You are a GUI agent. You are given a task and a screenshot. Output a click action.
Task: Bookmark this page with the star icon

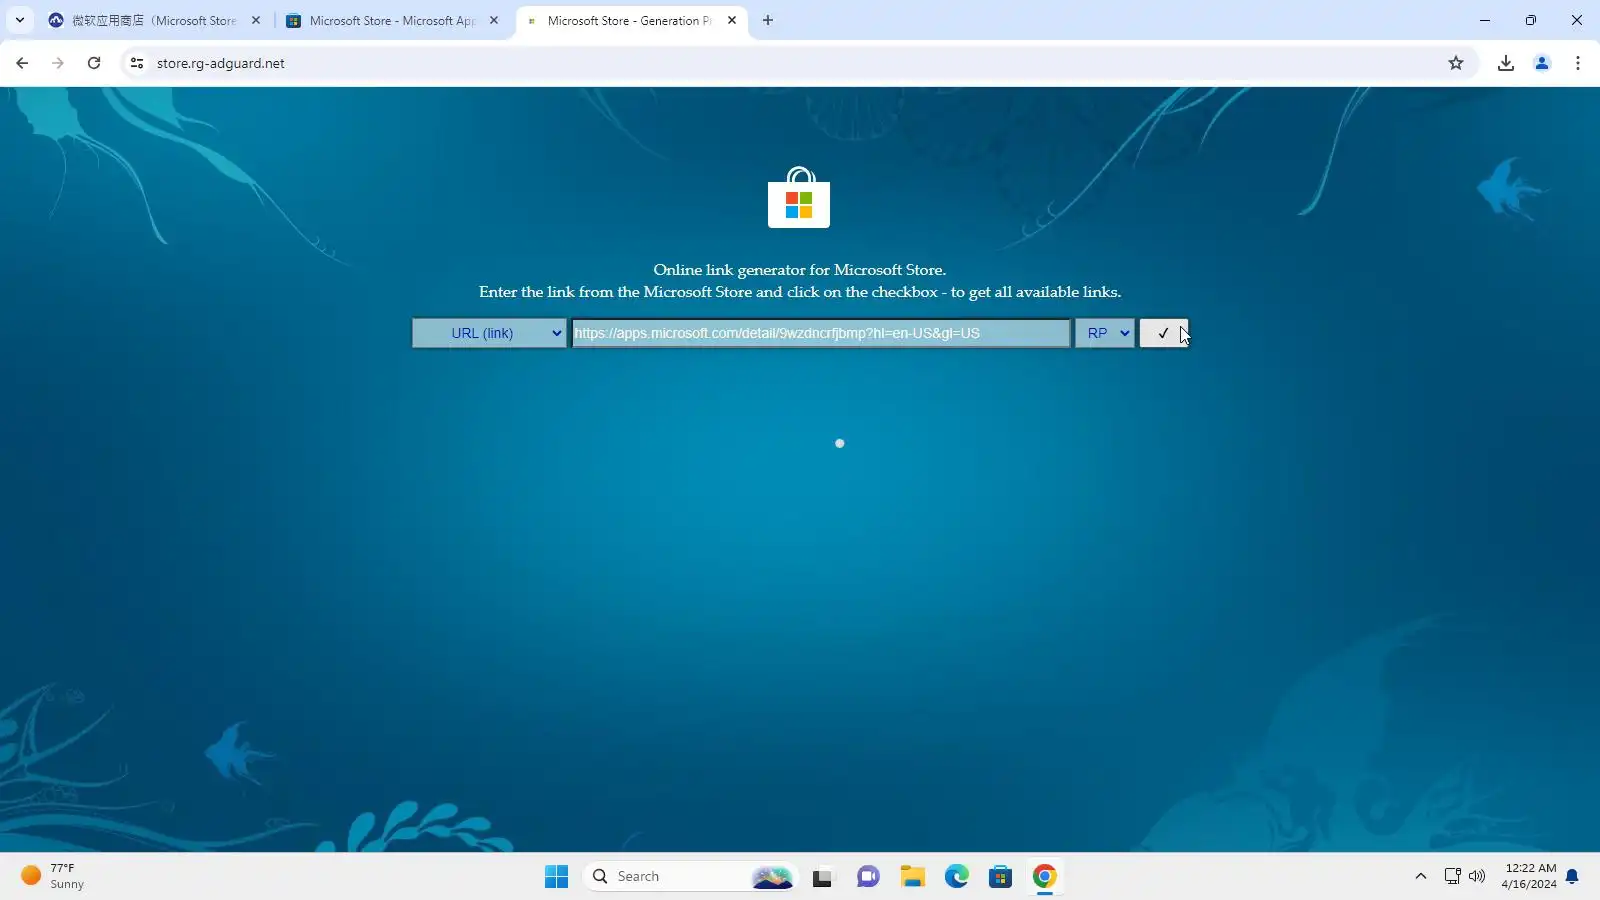1456,63
